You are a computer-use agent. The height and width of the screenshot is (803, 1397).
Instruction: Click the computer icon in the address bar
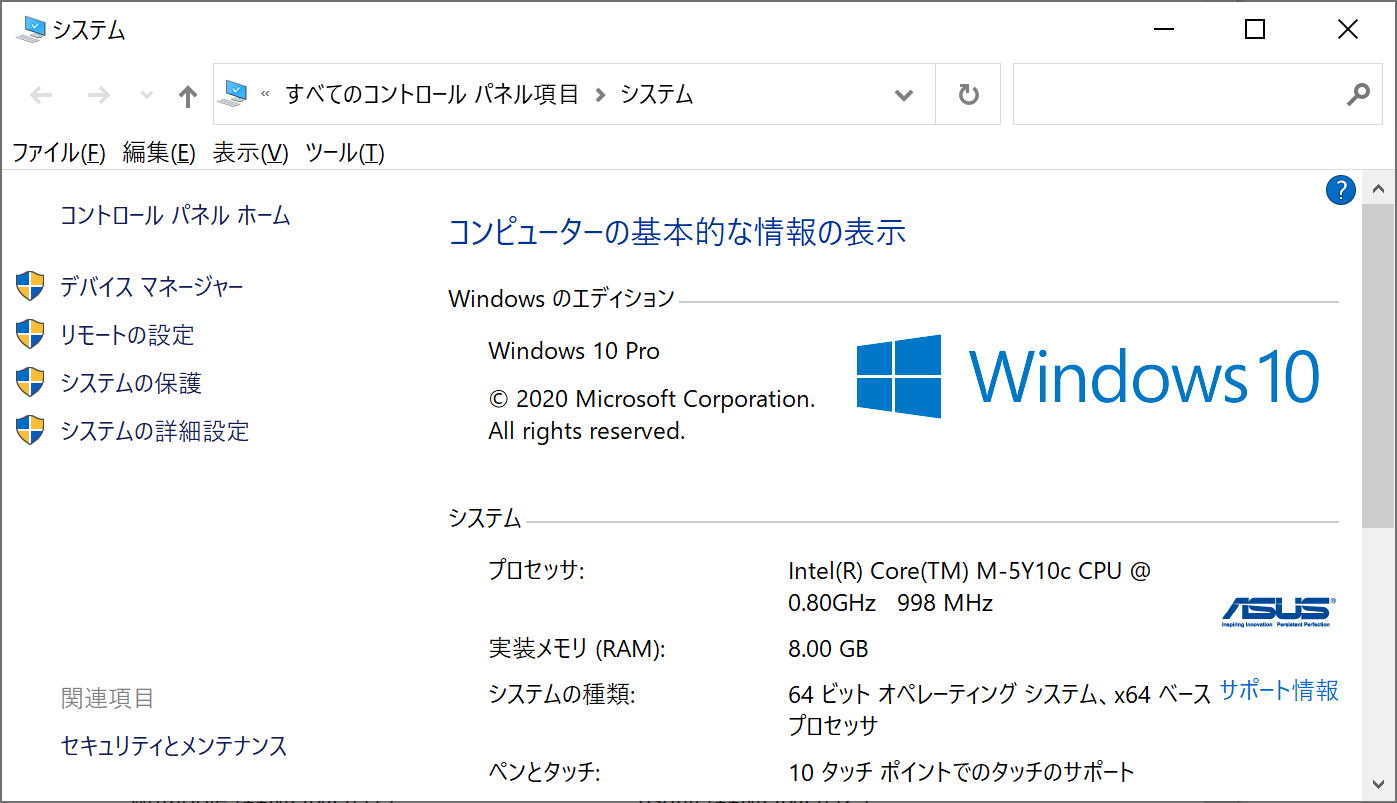click(233, 93)
